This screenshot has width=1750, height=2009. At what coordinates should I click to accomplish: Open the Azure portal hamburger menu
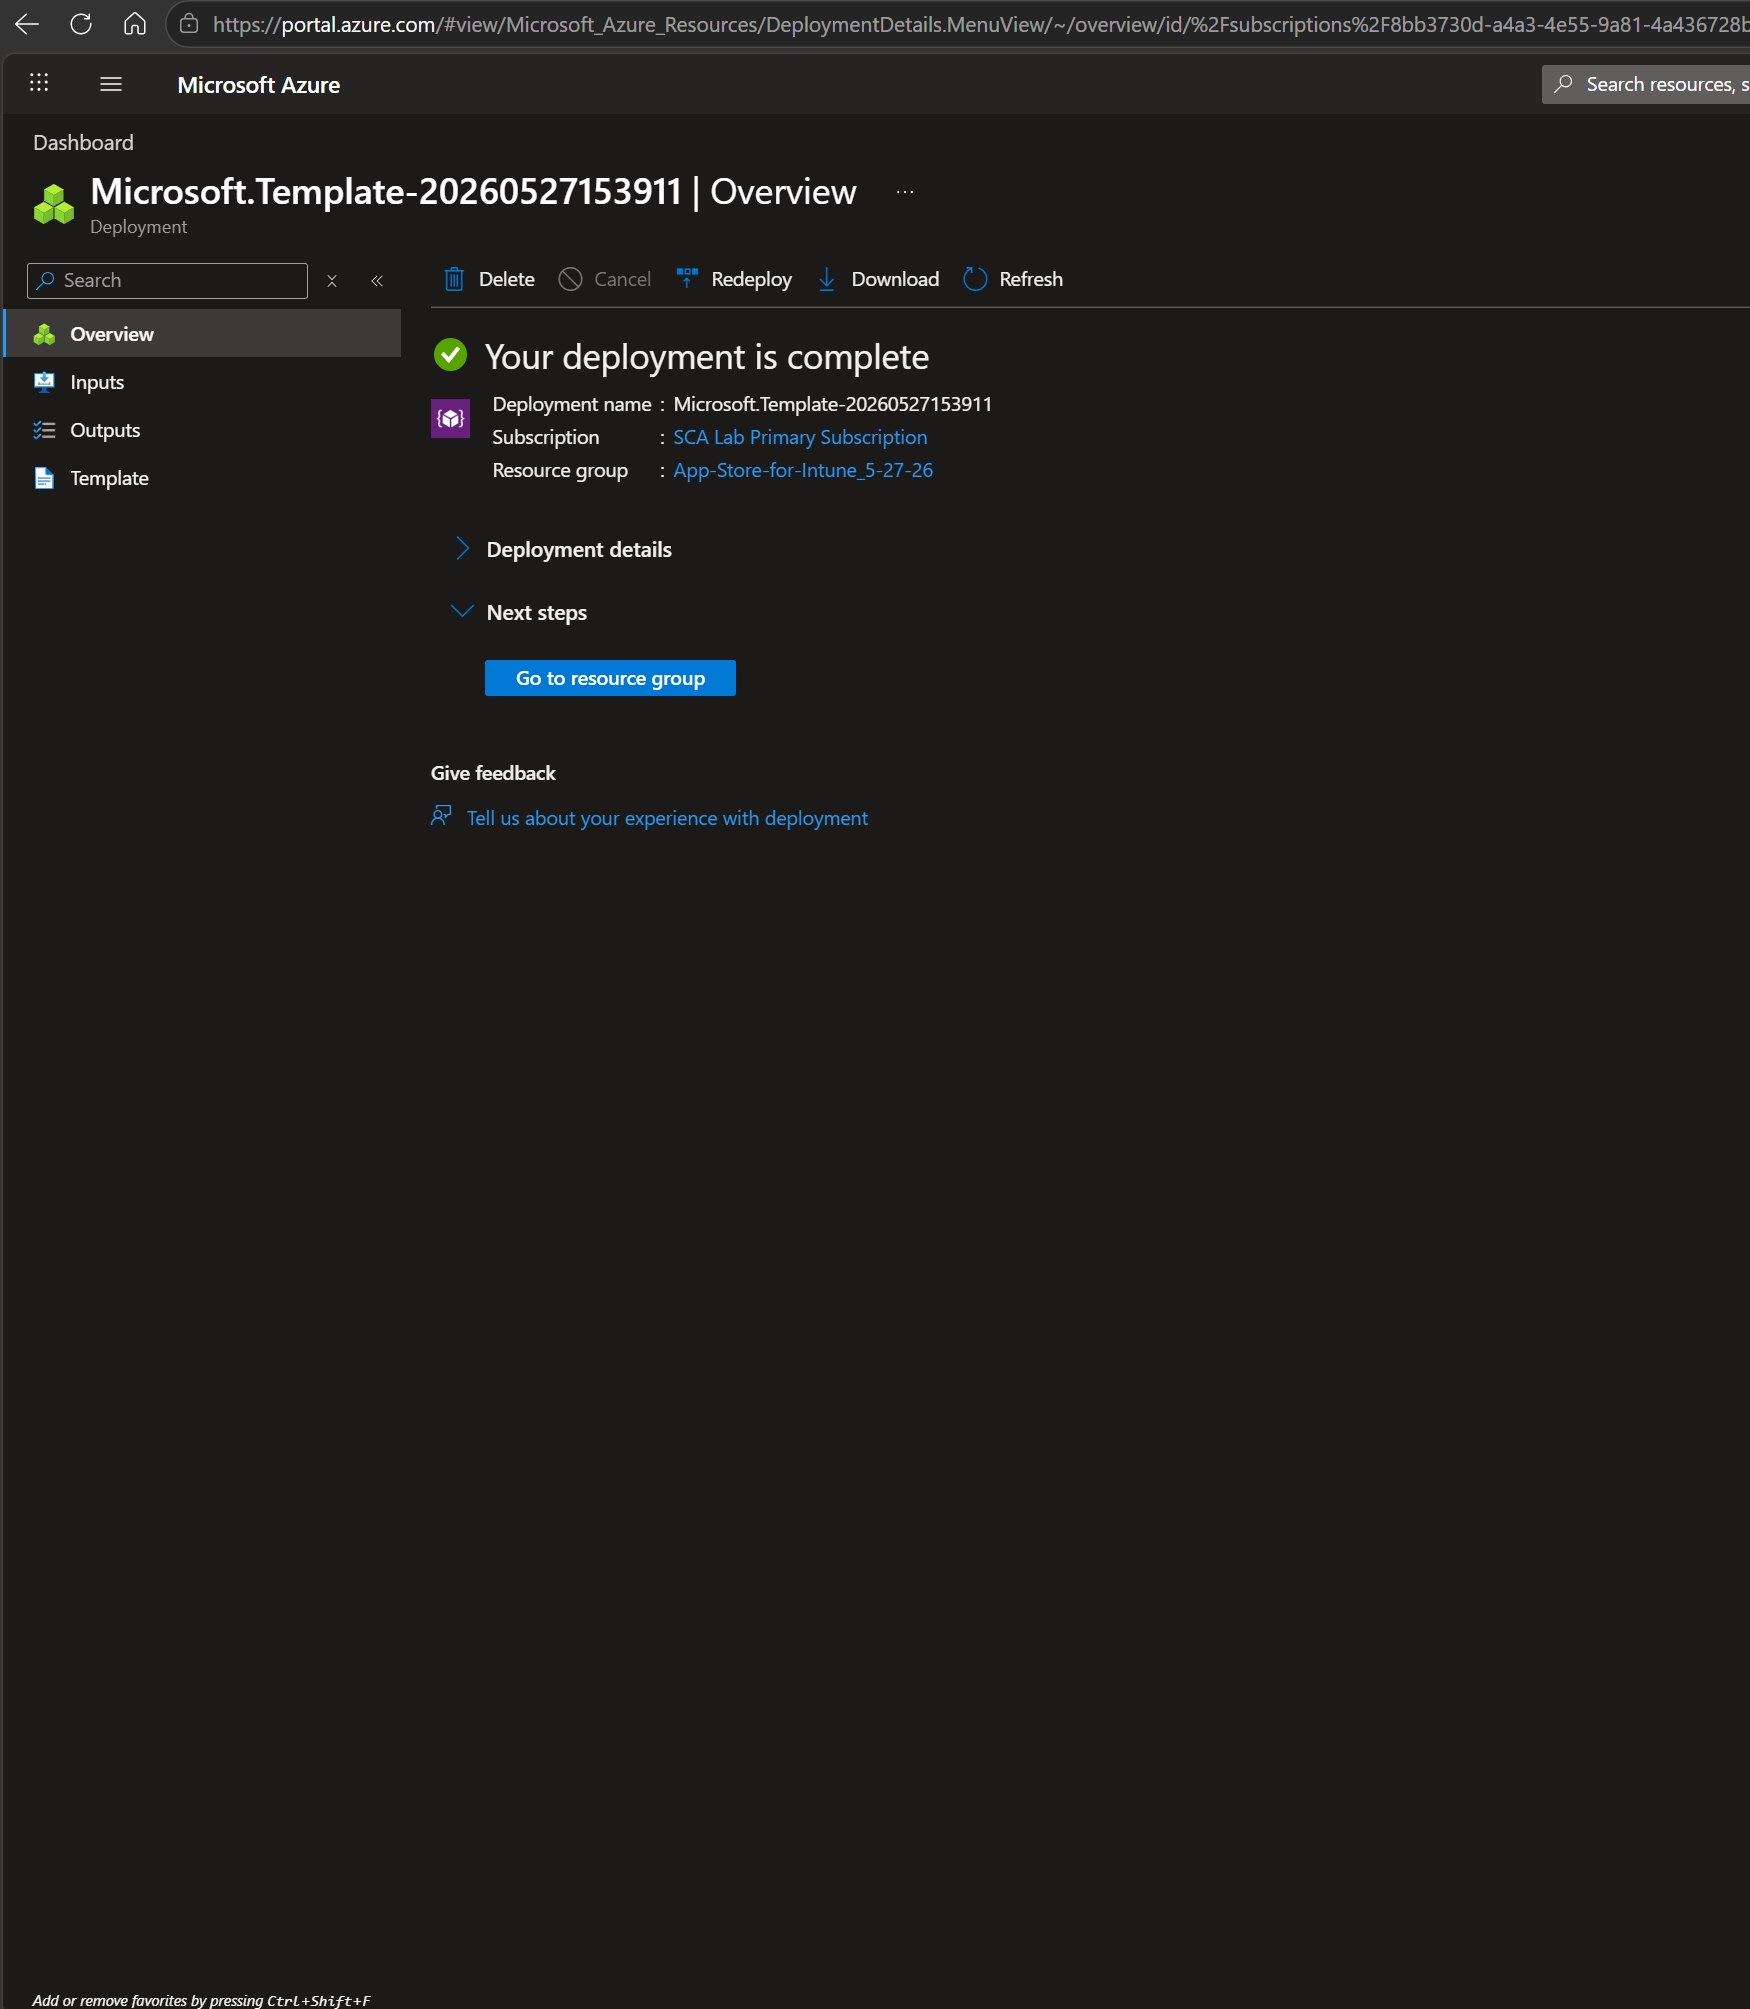[x=111, y=84]
